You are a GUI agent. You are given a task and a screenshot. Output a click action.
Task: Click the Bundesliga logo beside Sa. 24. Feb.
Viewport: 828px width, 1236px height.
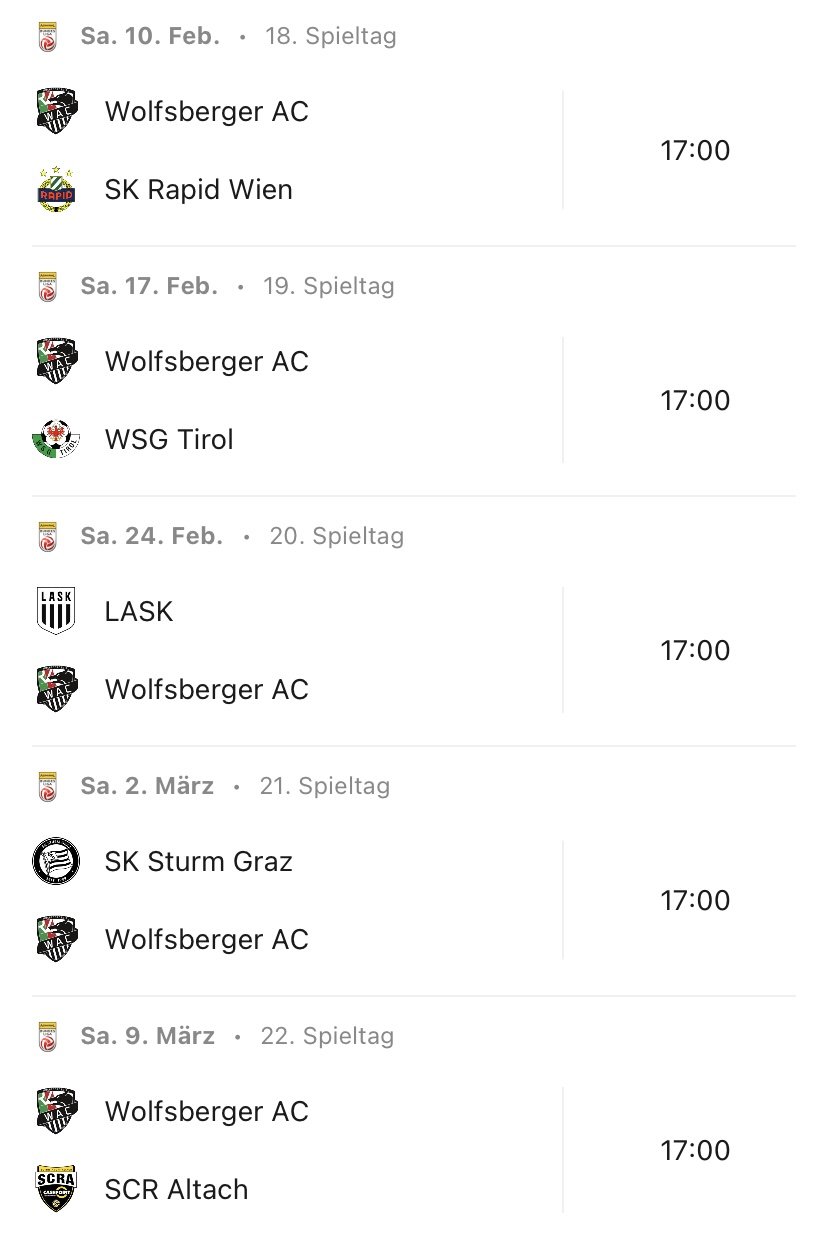(47, 537)
